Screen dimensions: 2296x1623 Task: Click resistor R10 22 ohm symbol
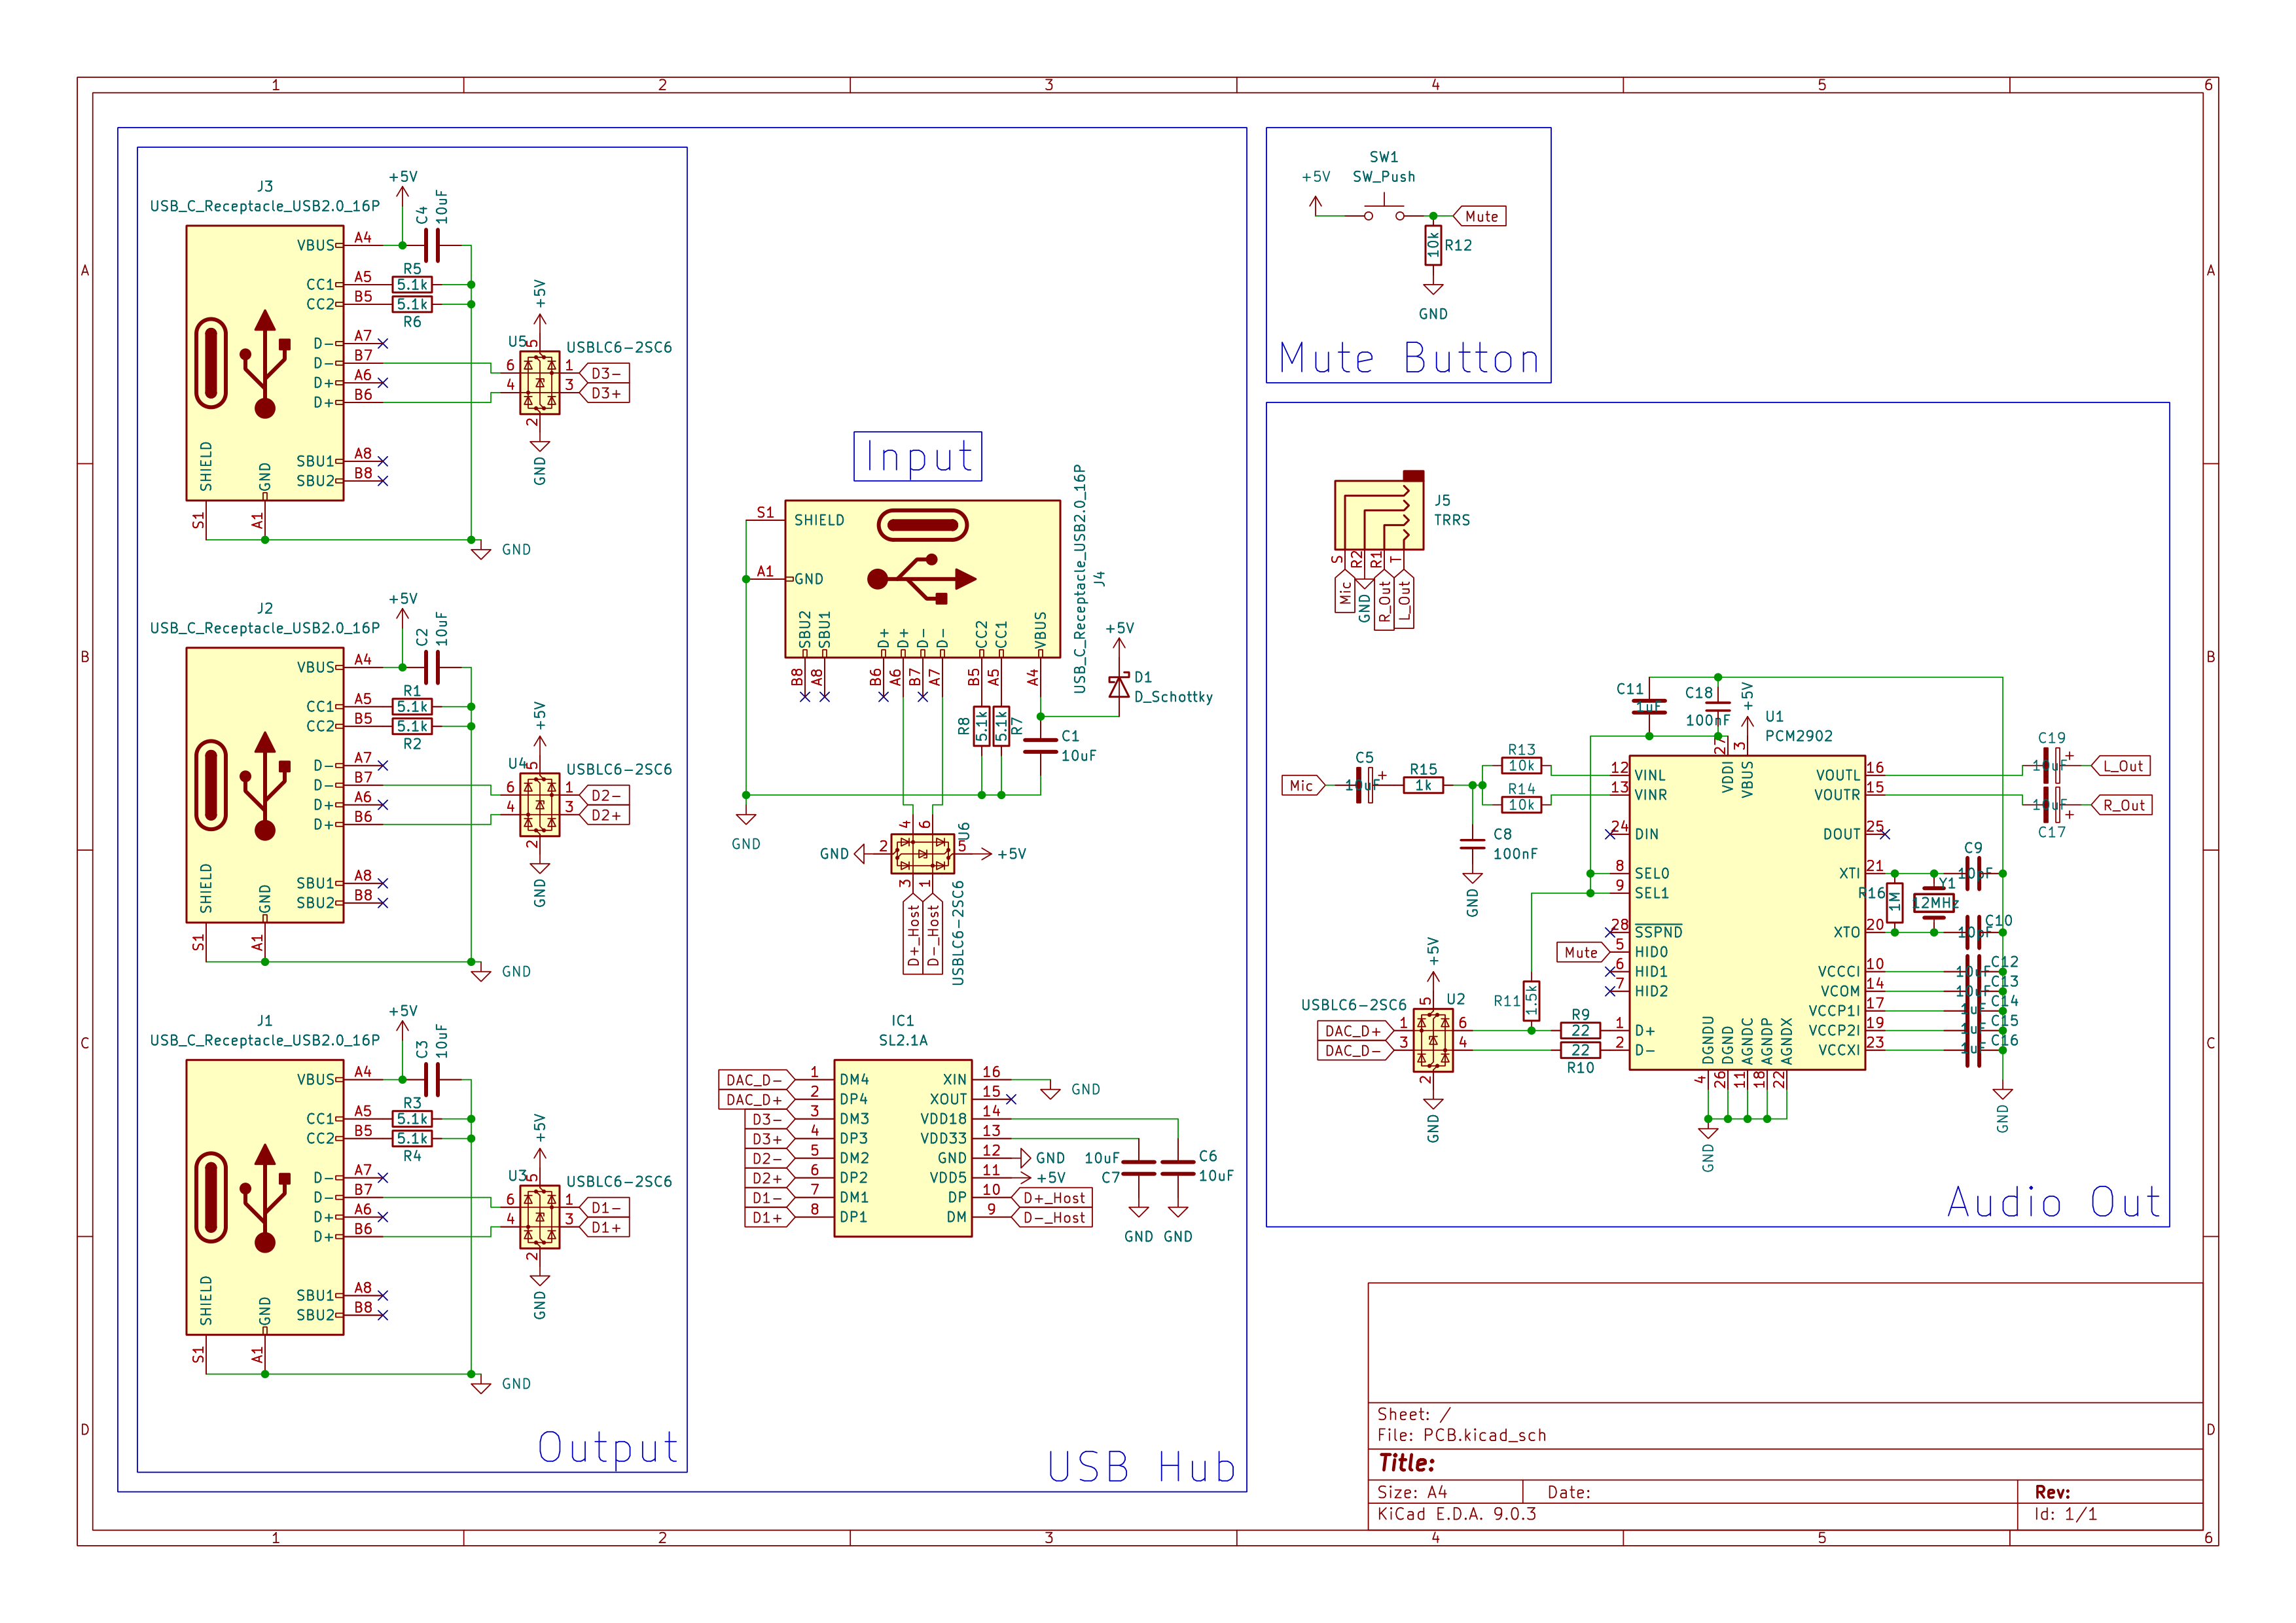pyautogui.click(x=1580, y=1050)
